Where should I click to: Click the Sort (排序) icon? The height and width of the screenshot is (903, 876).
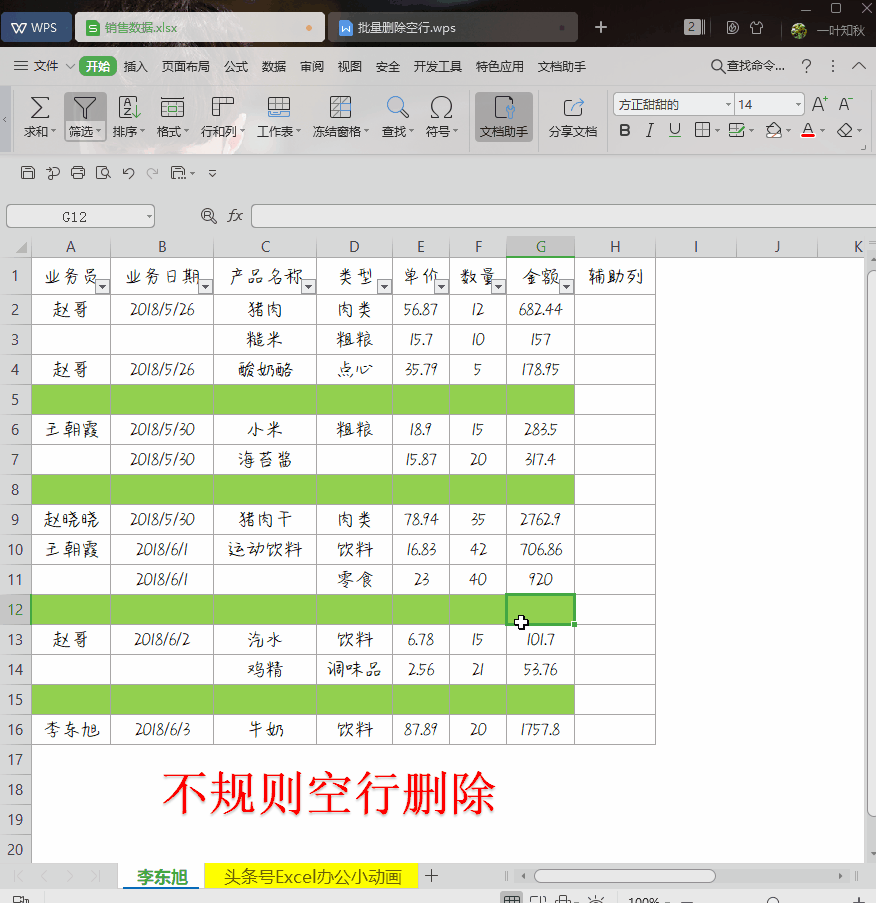pos(128,115)
